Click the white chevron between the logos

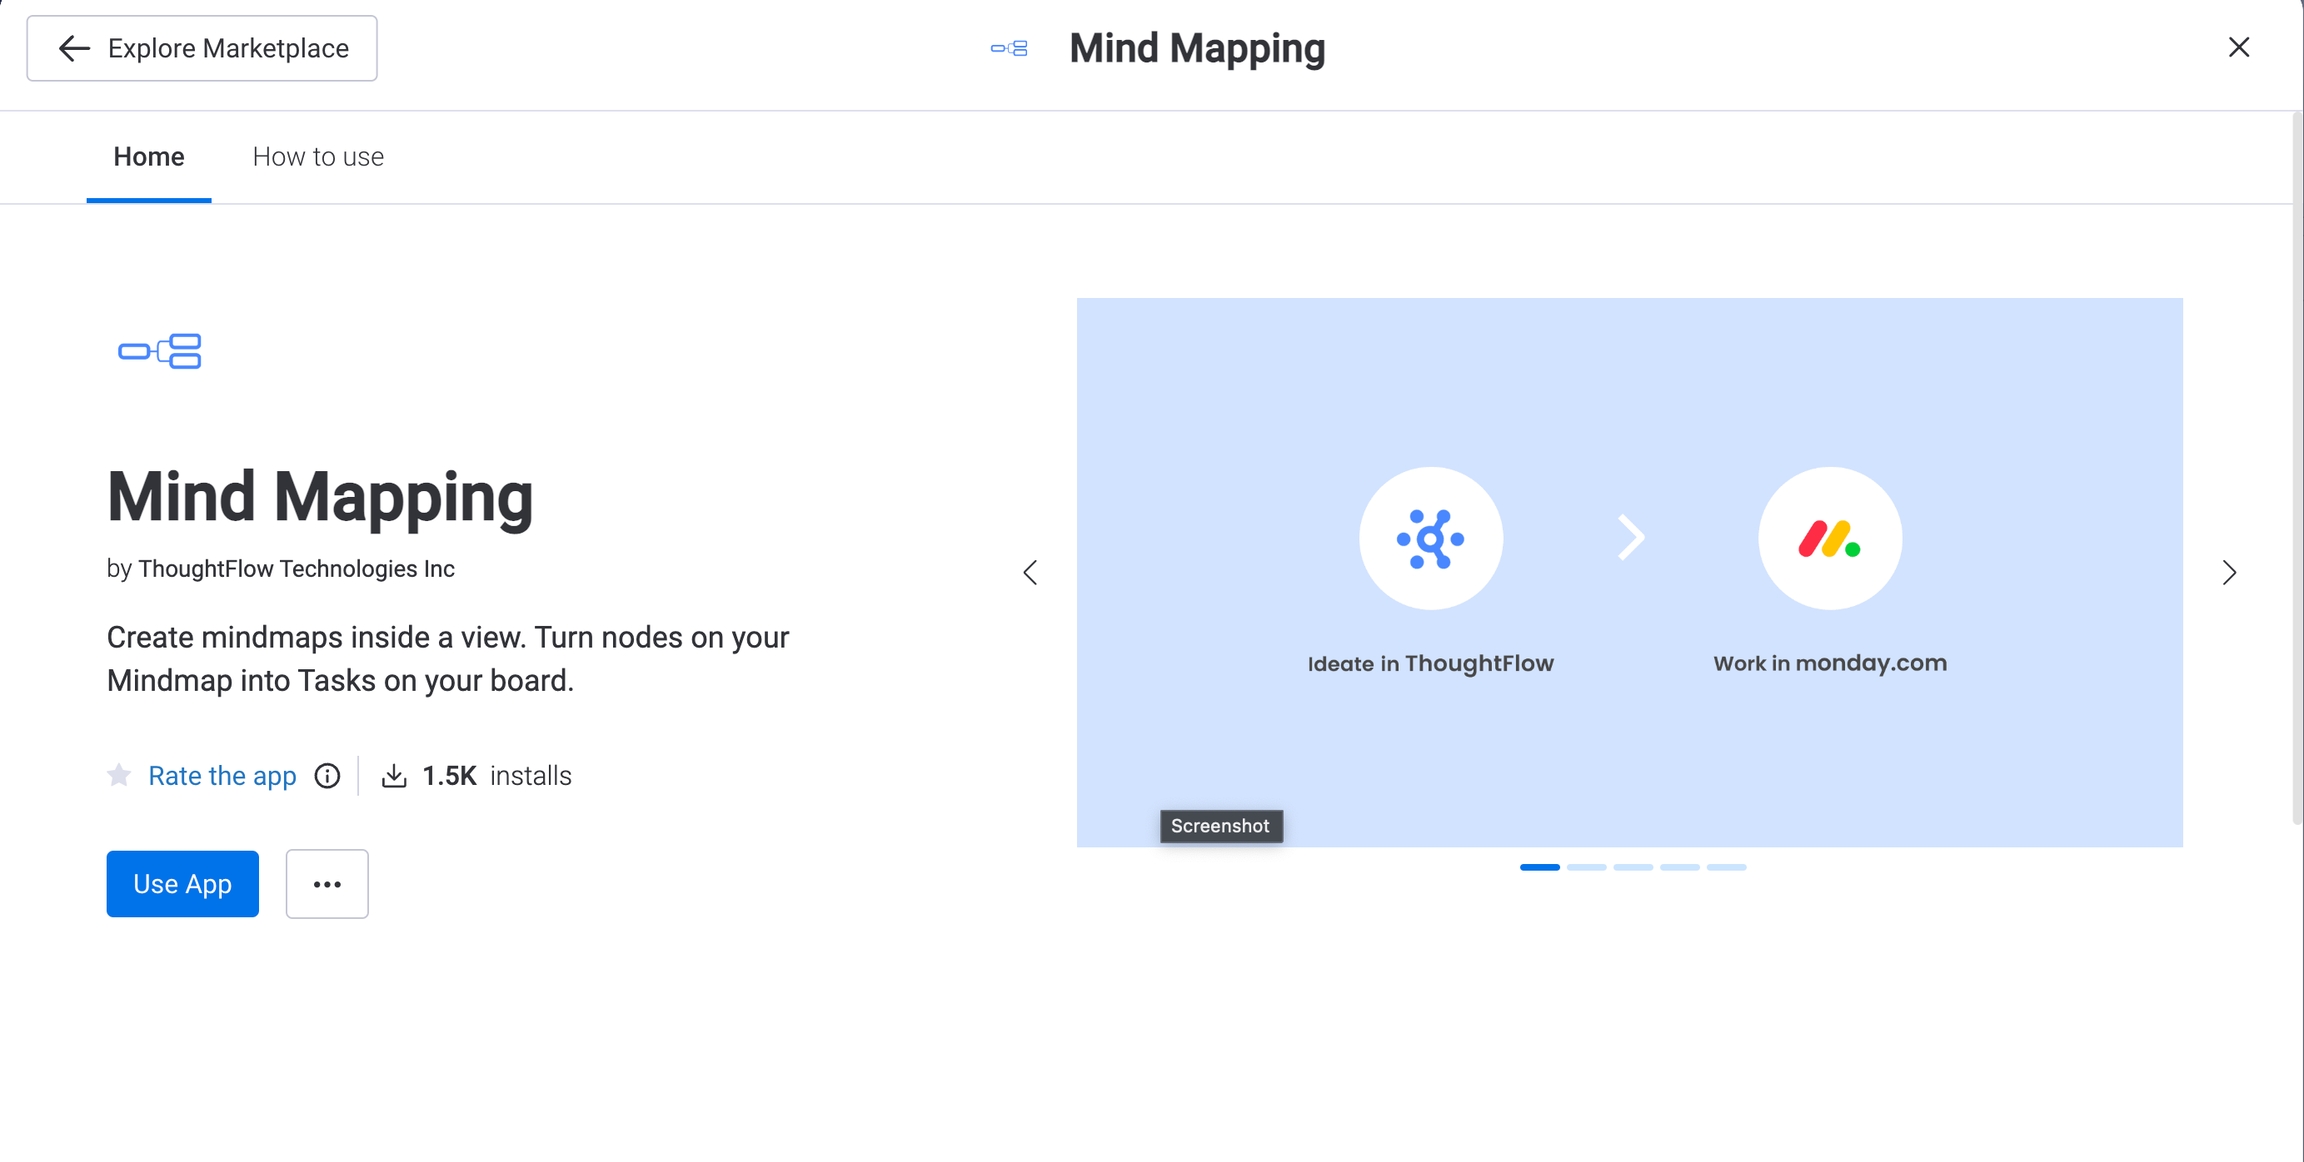pos(1631,538)
